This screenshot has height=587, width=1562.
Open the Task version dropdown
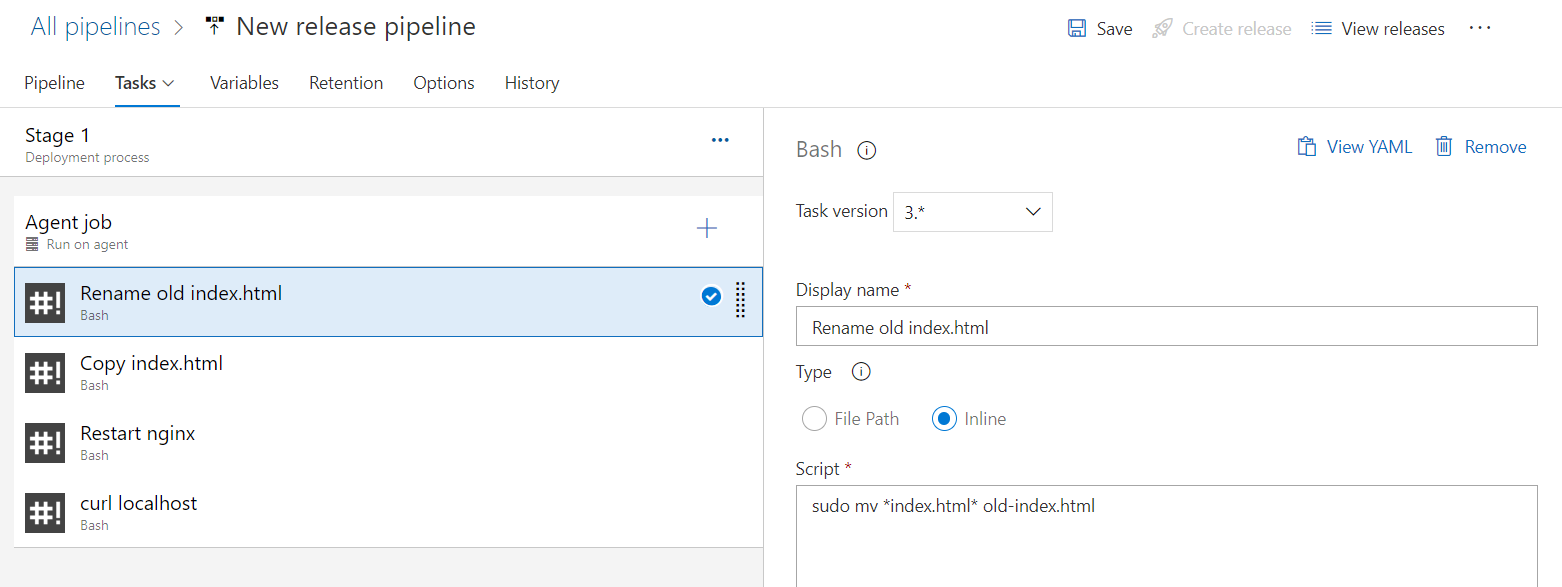972,212
